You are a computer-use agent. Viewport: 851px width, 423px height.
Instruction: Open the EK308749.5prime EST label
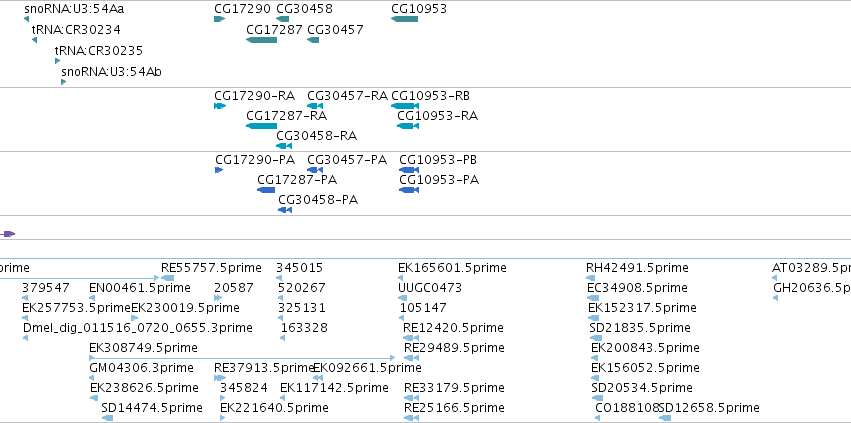143,347
